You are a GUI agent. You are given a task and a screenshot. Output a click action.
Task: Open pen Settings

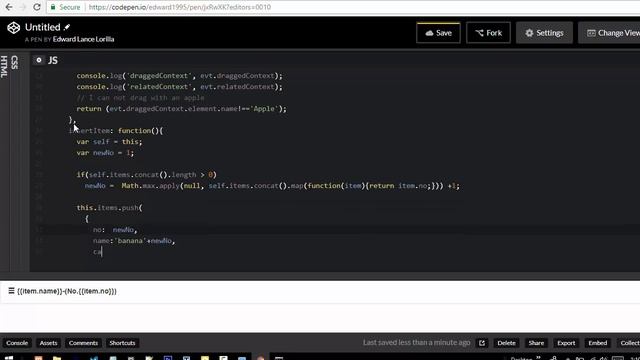tap(544, 33)
